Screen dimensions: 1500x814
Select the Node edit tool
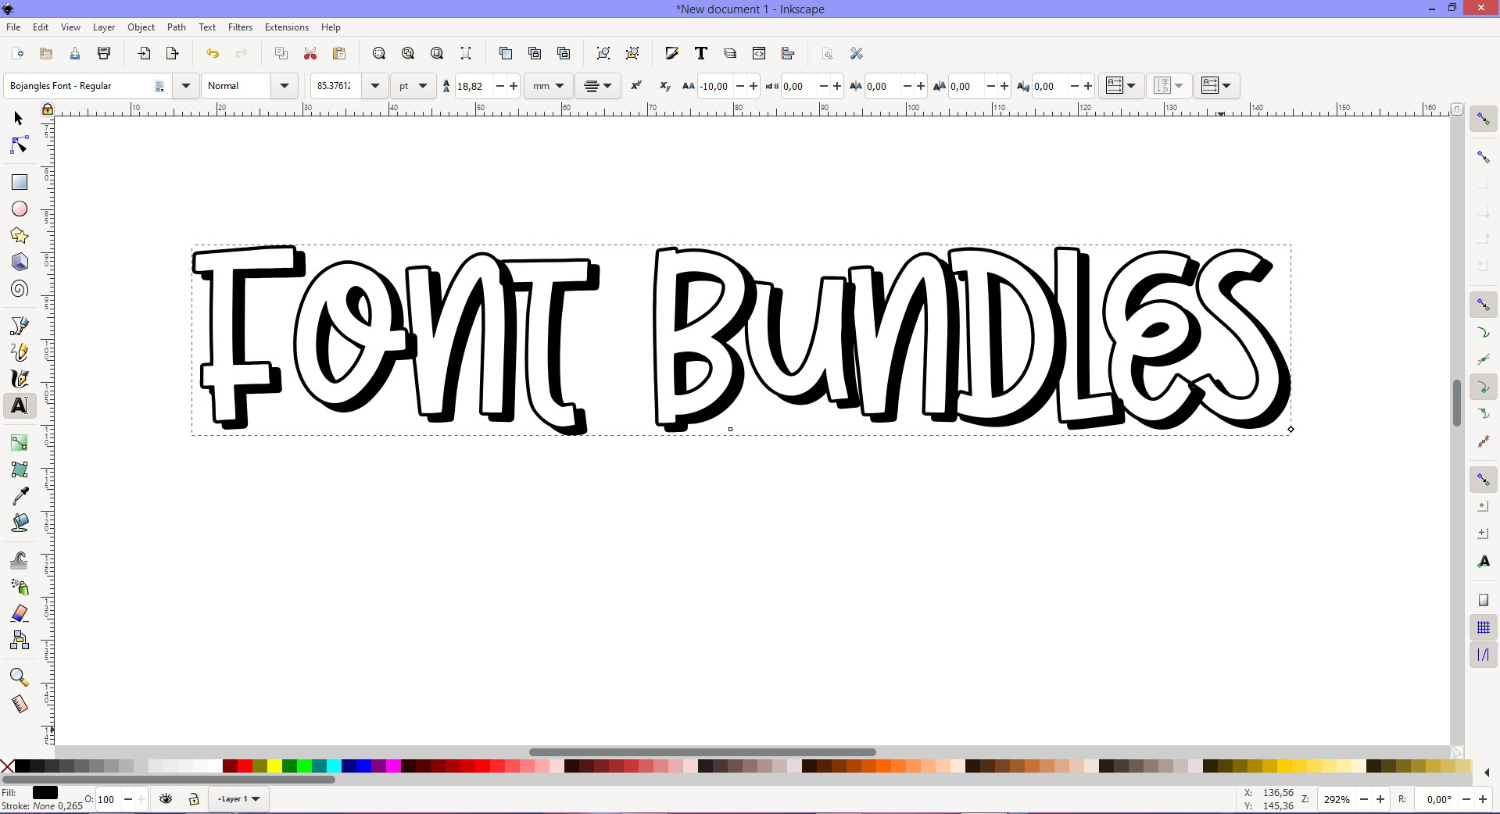(x=19, y=145)
